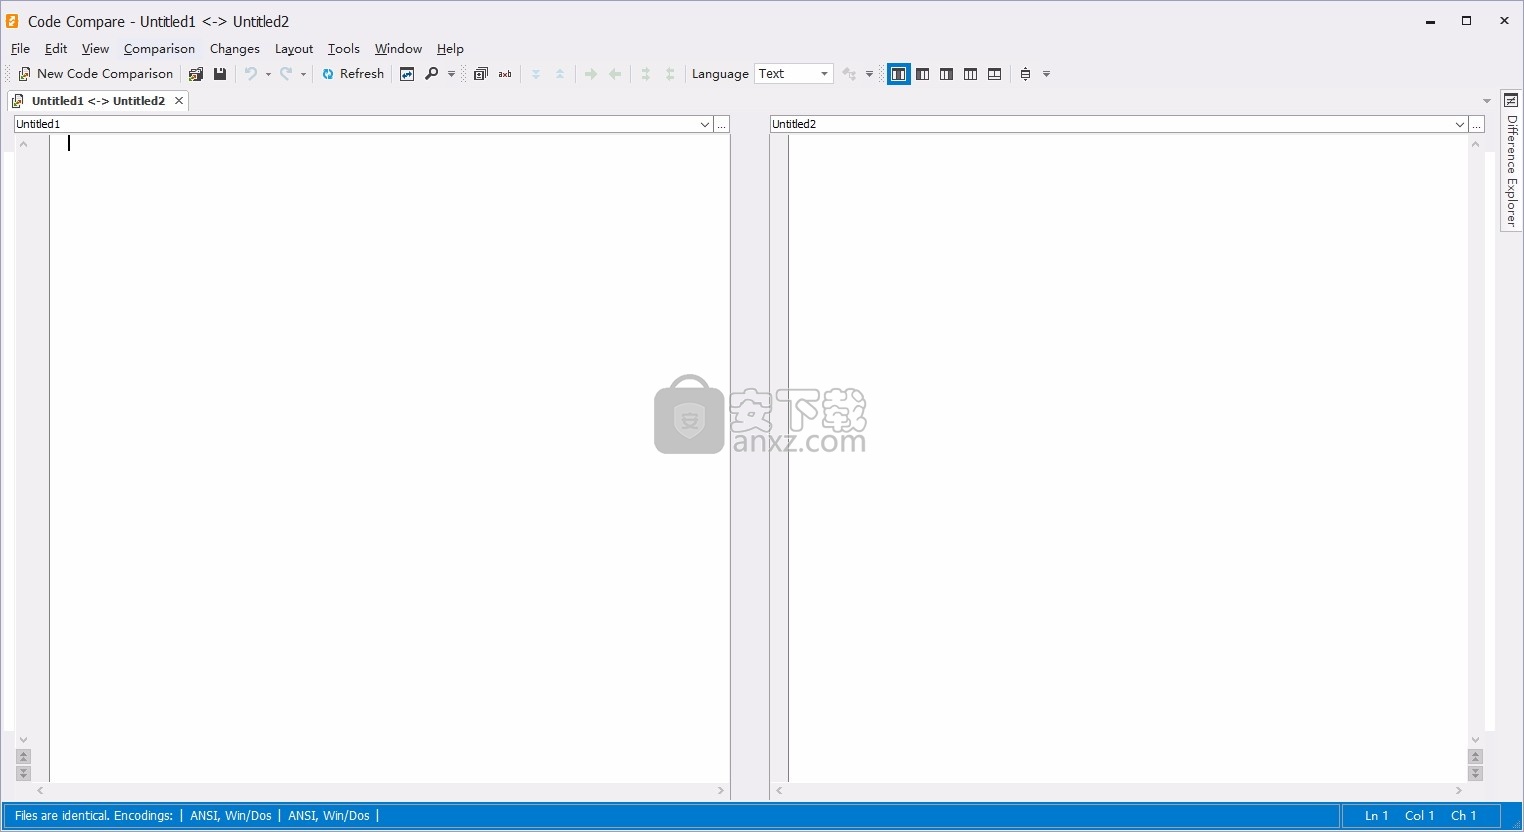Copy change to the left with arrow icon

tap(615, 74)
